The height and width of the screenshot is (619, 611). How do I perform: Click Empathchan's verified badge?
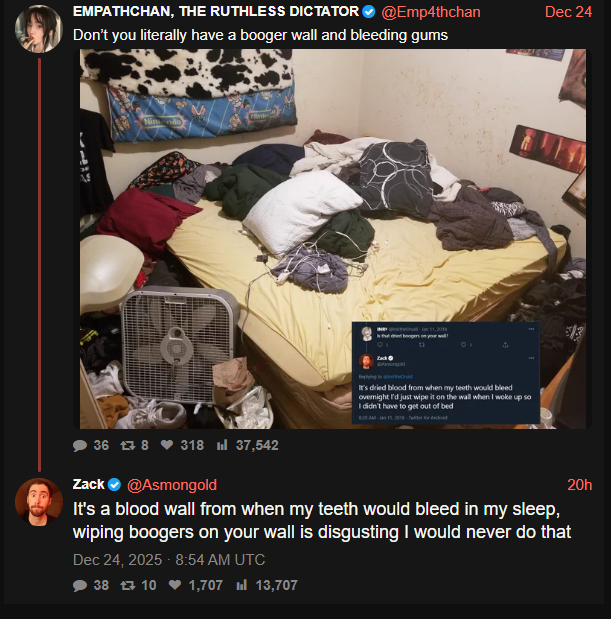(369, 12)
